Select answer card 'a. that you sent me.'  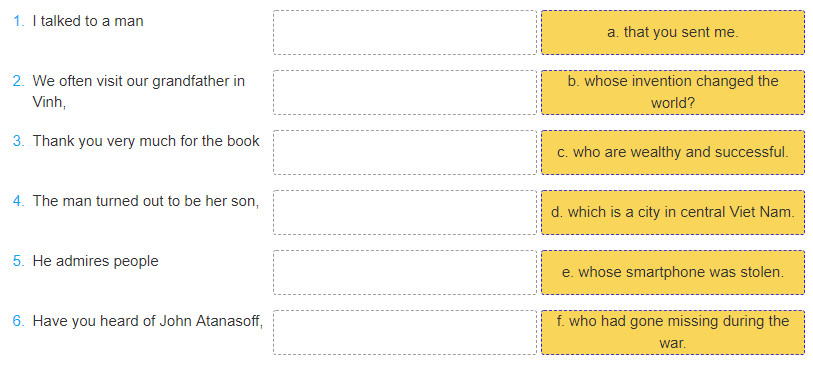tap(672, 32)
